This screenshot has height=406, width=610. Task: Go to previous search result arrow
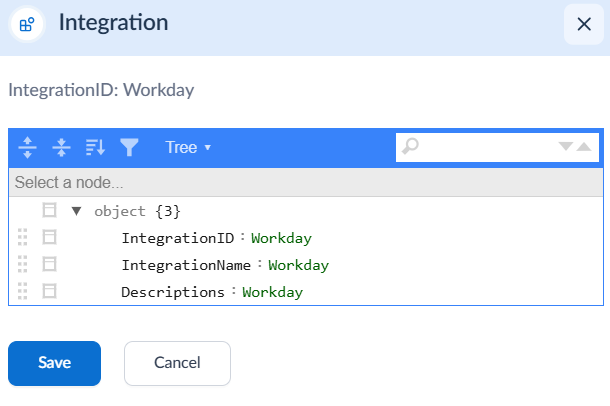point(584,146)
